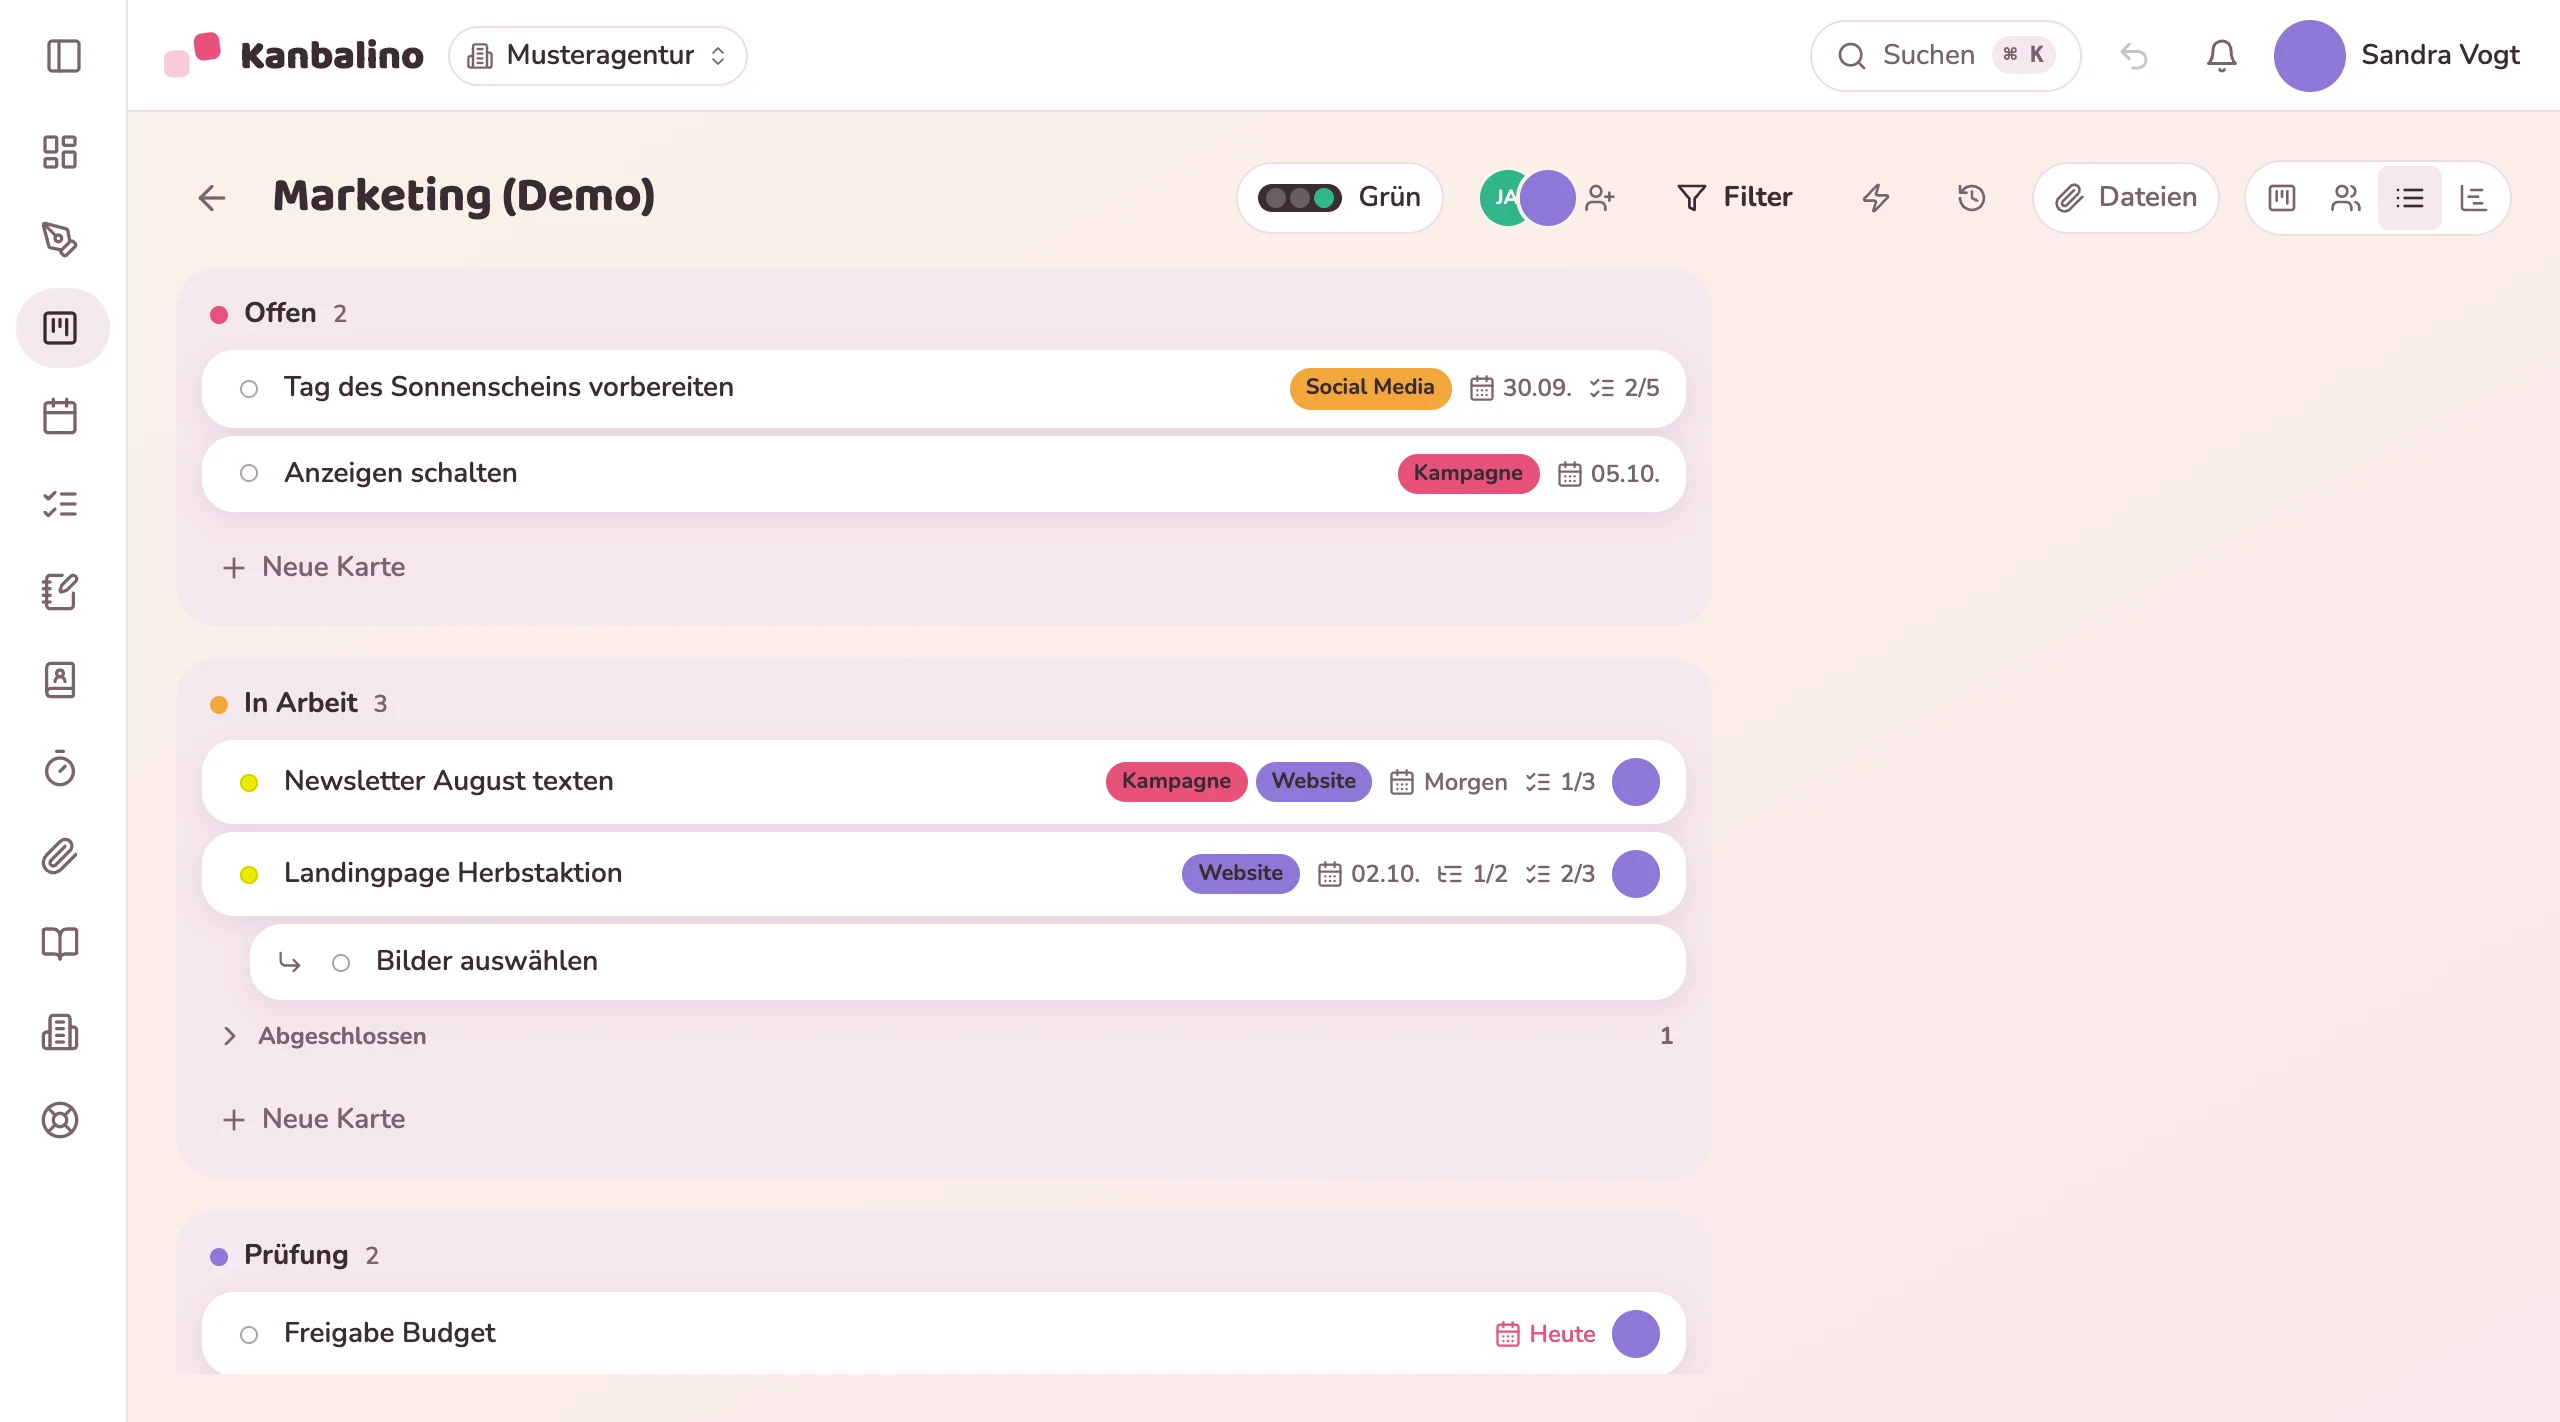Add 'Neue Karte' in In Arbeit column
2560x1422 pixels.
click(x=314, y=1119)
